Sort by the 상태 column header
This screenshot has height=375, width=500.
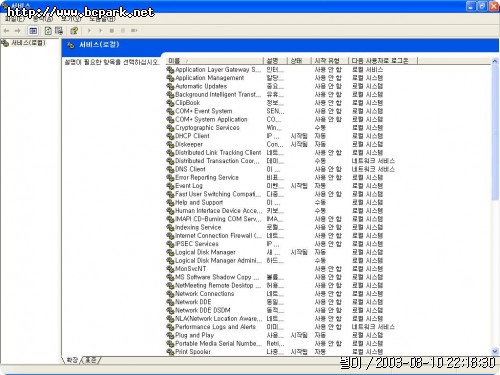point(299,61)
